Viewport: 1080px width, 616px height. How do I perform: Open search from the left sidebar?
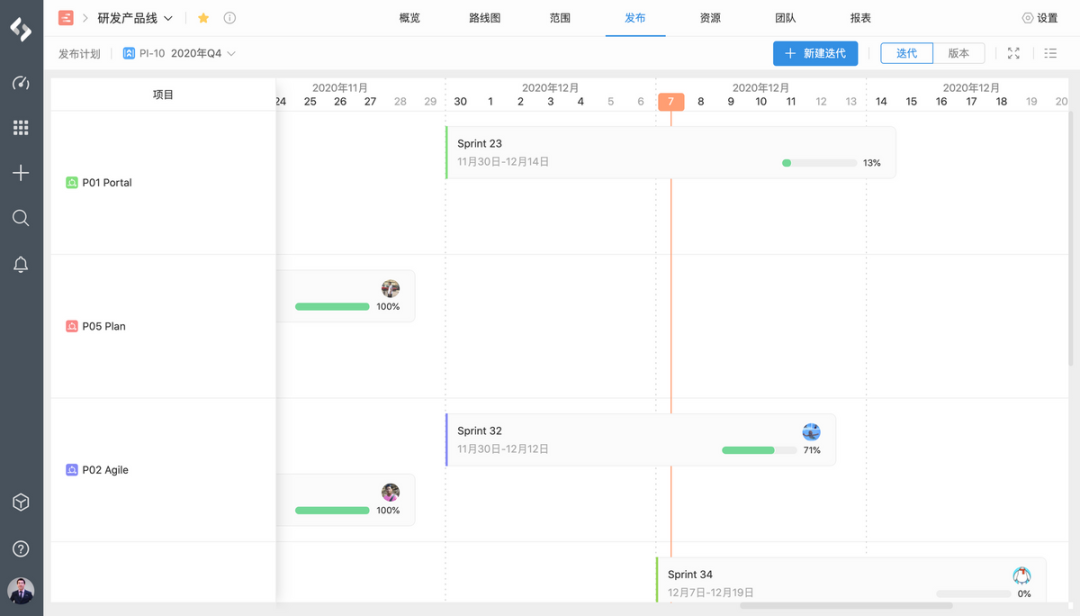point(21,217)
